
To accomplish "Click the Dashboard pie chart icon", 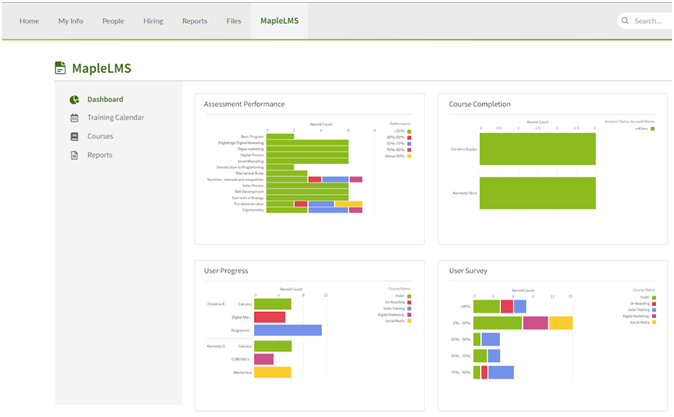I will (x=74, y=100).
